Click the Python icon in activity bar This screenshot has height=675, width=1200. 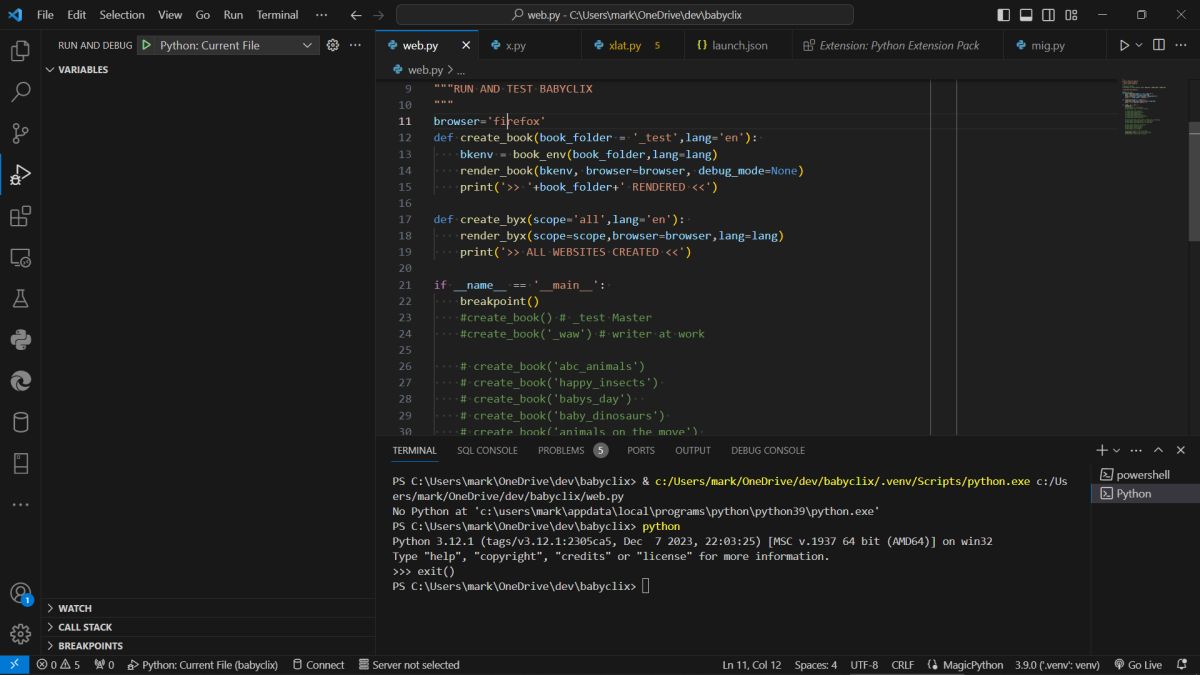pyautogui.click(x=20, y=340)
